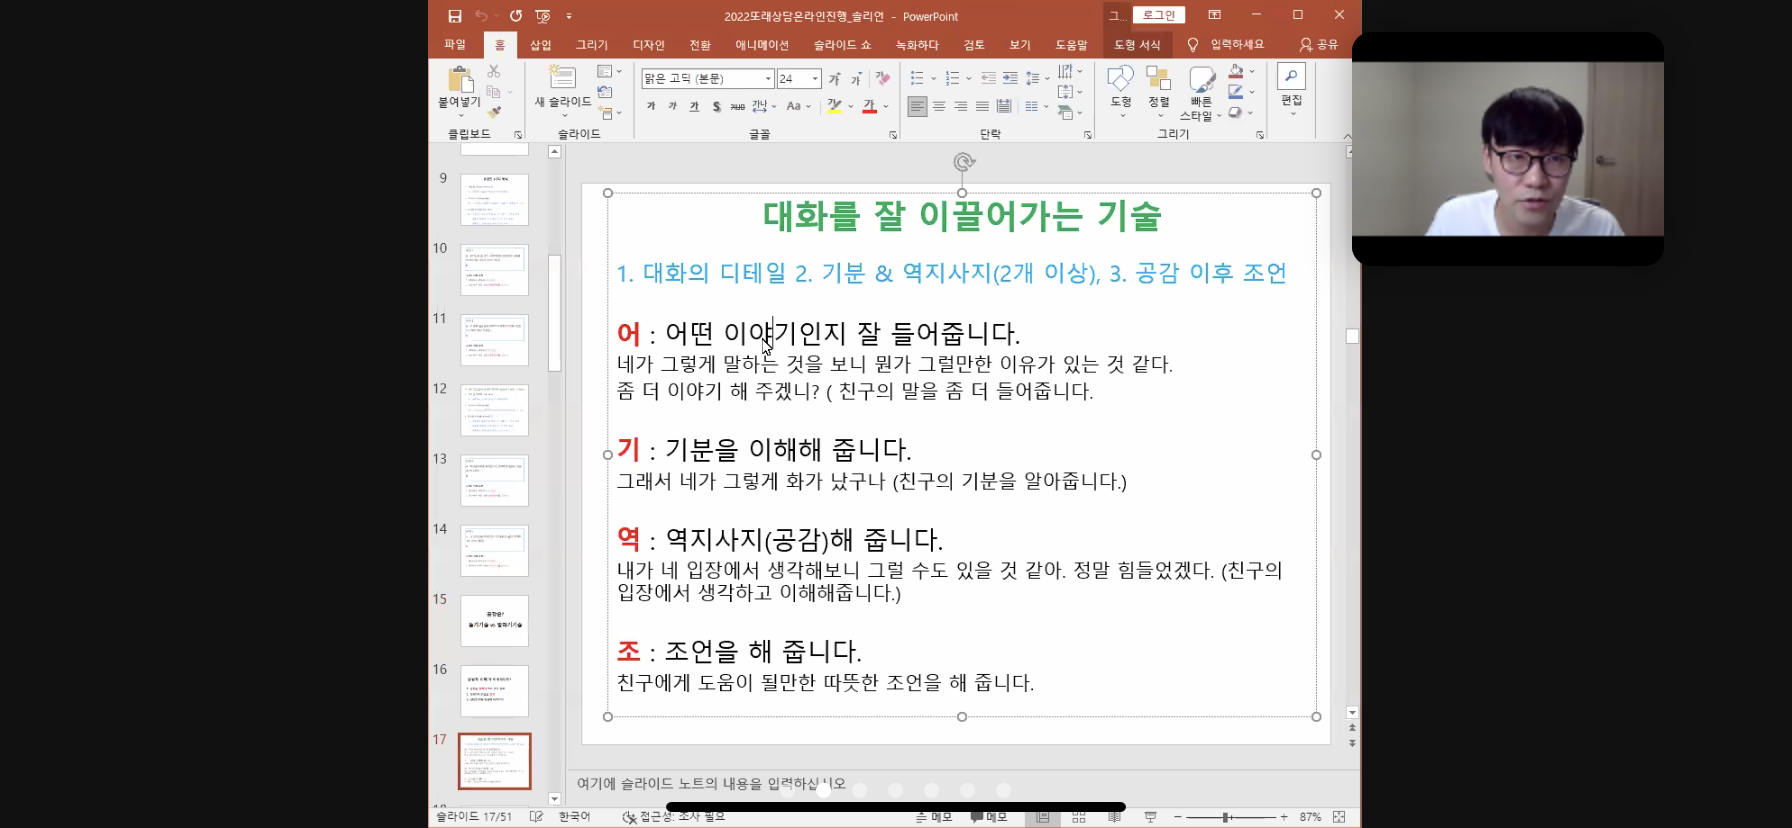This screenshot has width=1792, height=828.
Task: Toggle underline text formatting
Action: (694, 106)
